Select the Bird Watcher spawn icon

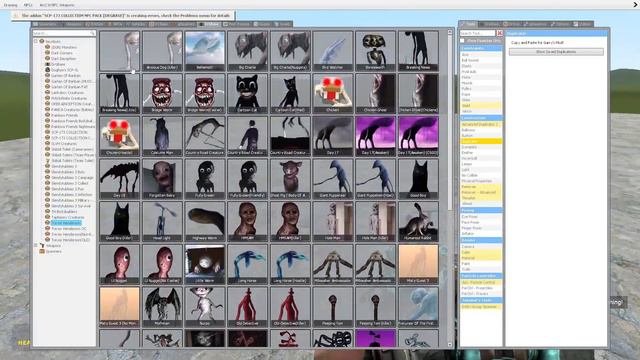pos(333,51)
